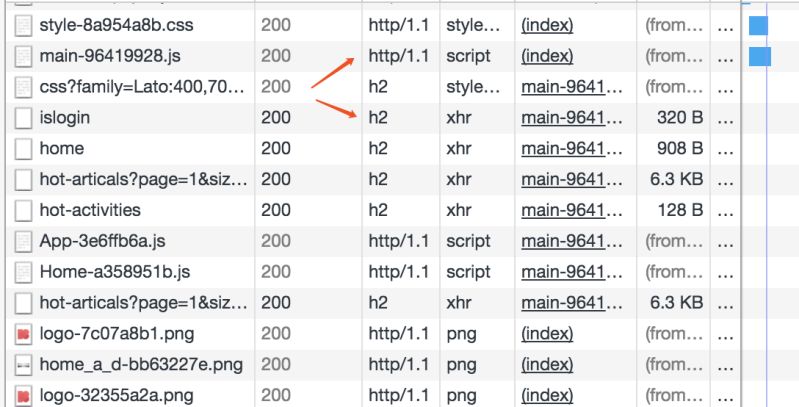The image size is (799, 407).
Task: Select the Home-a358951b.js request name
Action: tap(115, 272)
